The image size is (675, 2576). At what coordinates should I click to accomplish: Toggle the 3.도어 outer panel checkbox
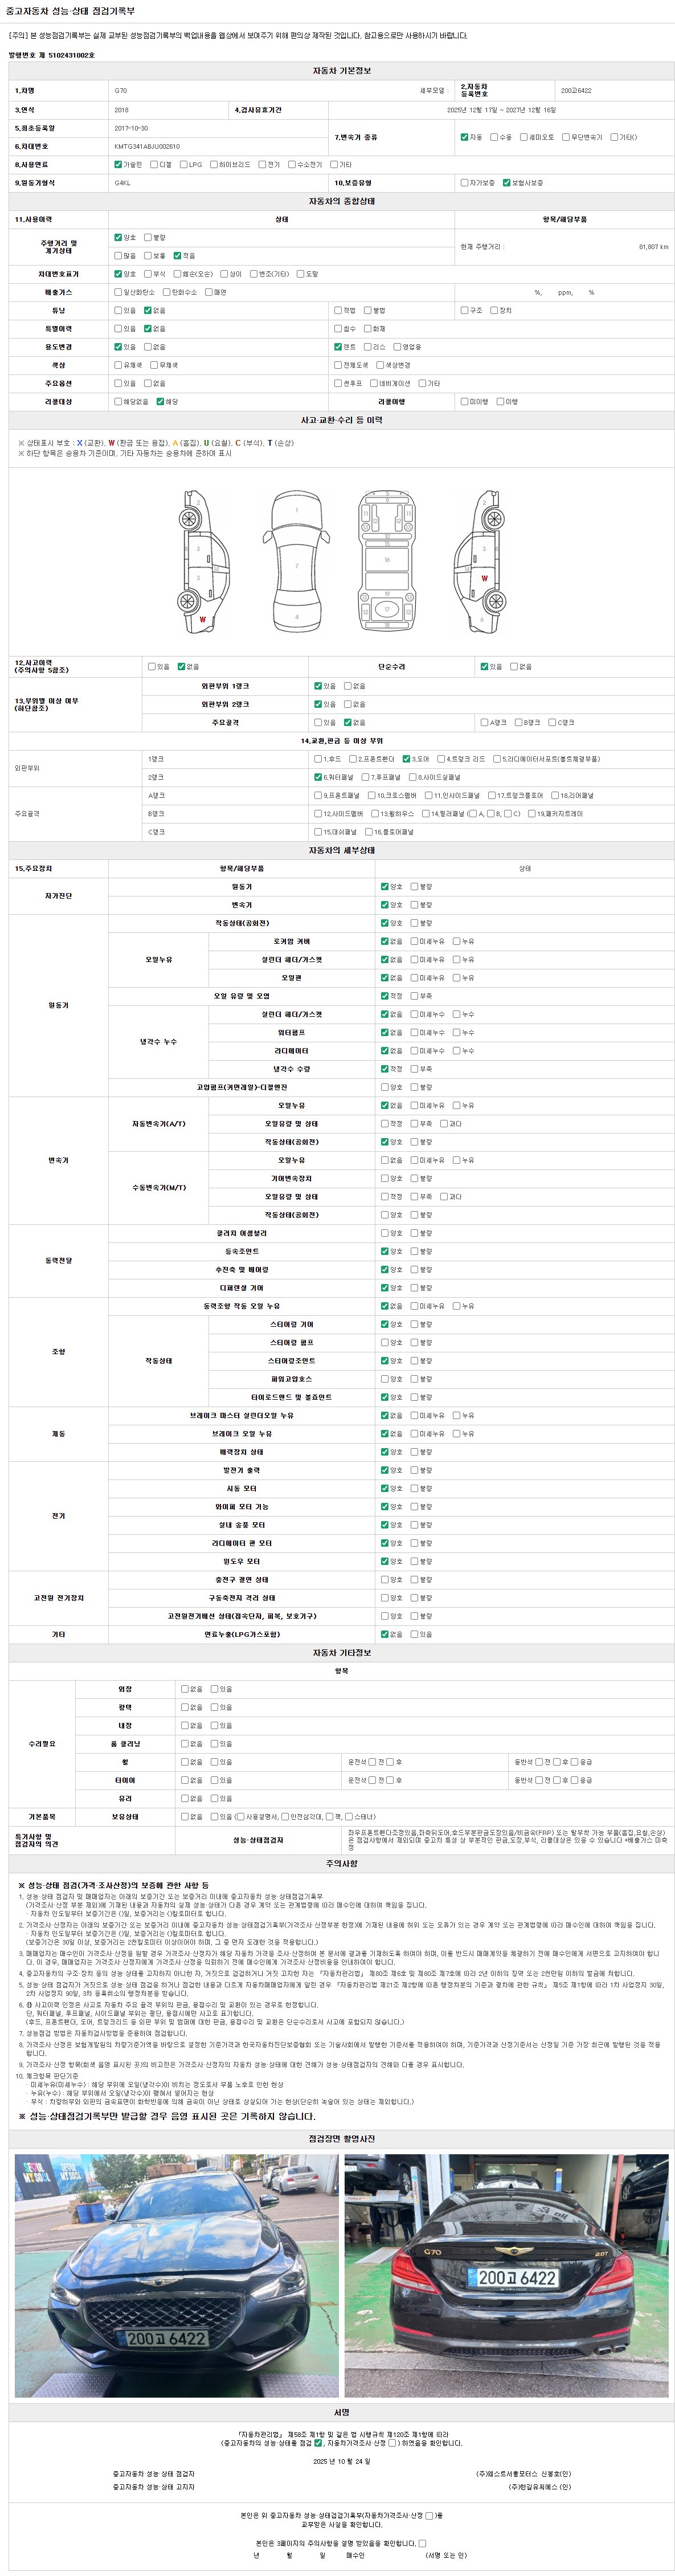pos(406,759)
